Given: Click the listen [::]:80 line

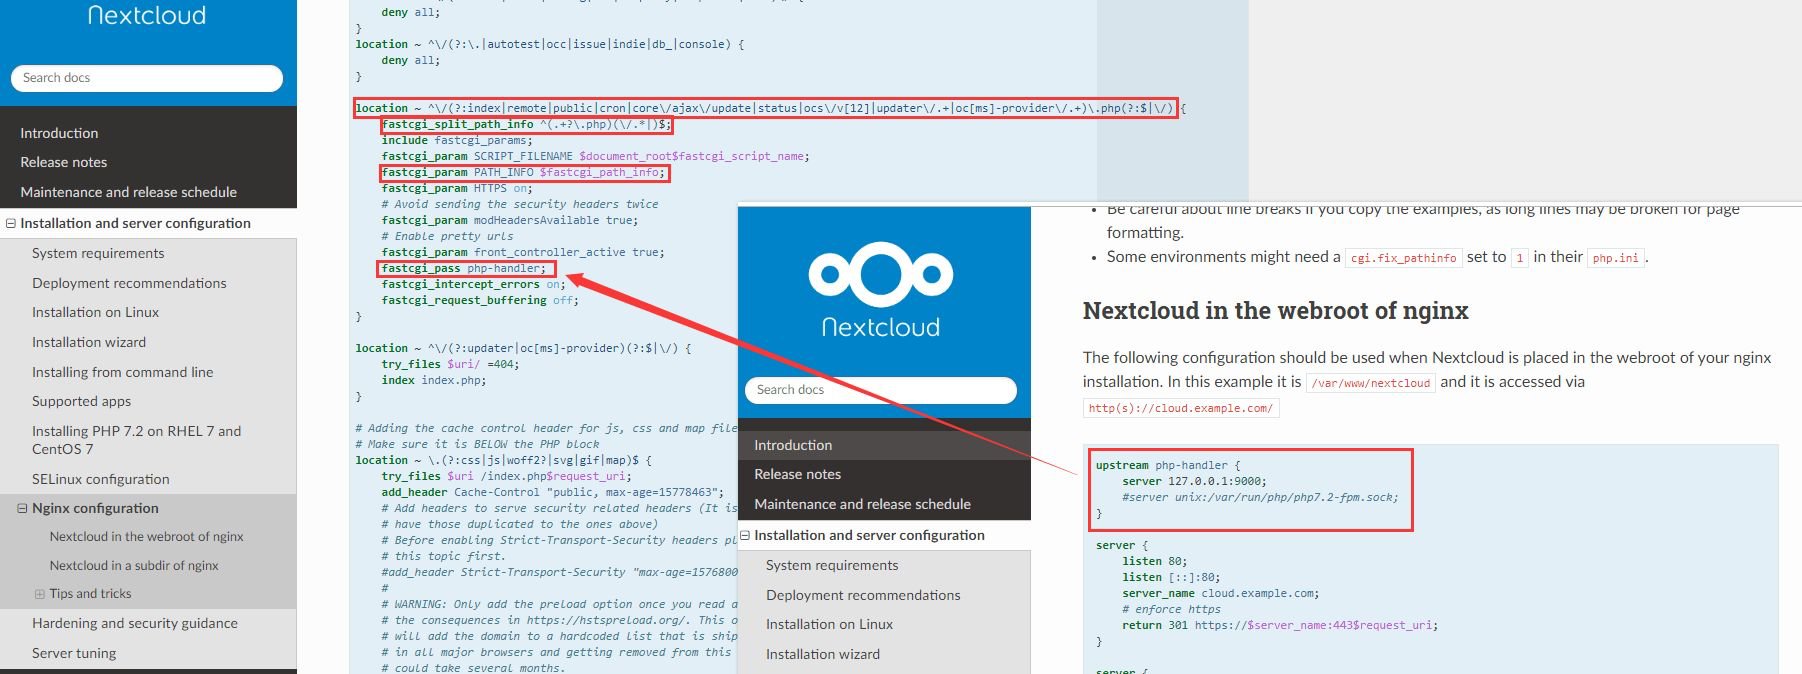Looking at the screenshot, I should (1171, 577).
